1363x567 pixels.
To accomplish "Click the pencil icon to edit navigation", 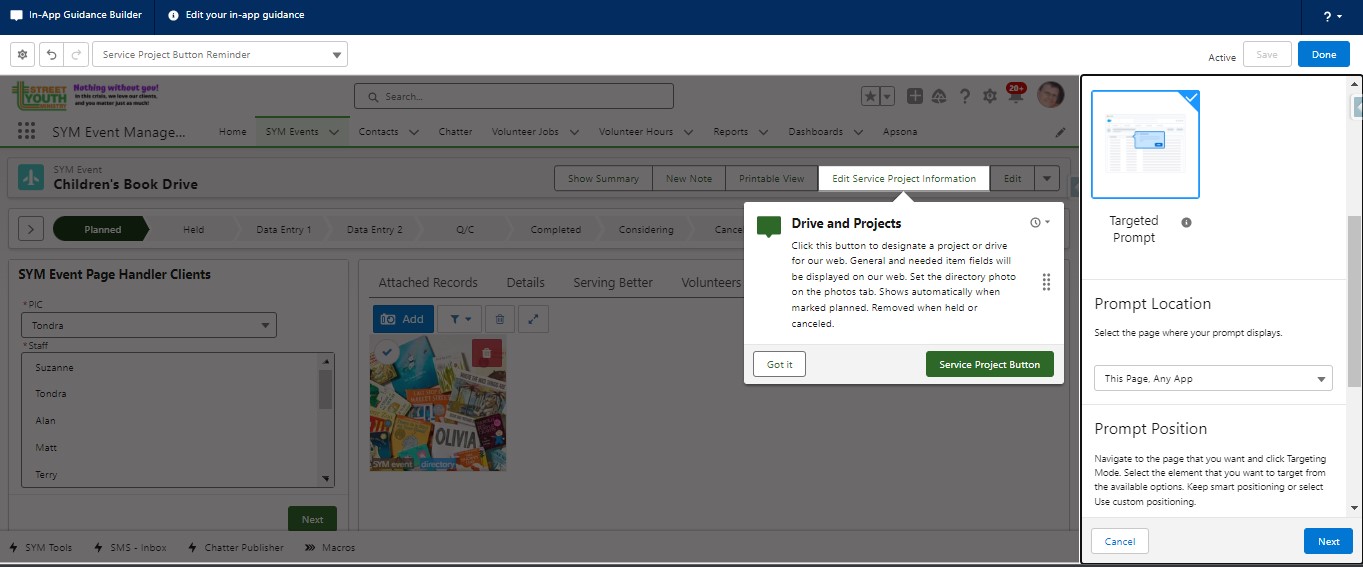I will pos(1060,132).
